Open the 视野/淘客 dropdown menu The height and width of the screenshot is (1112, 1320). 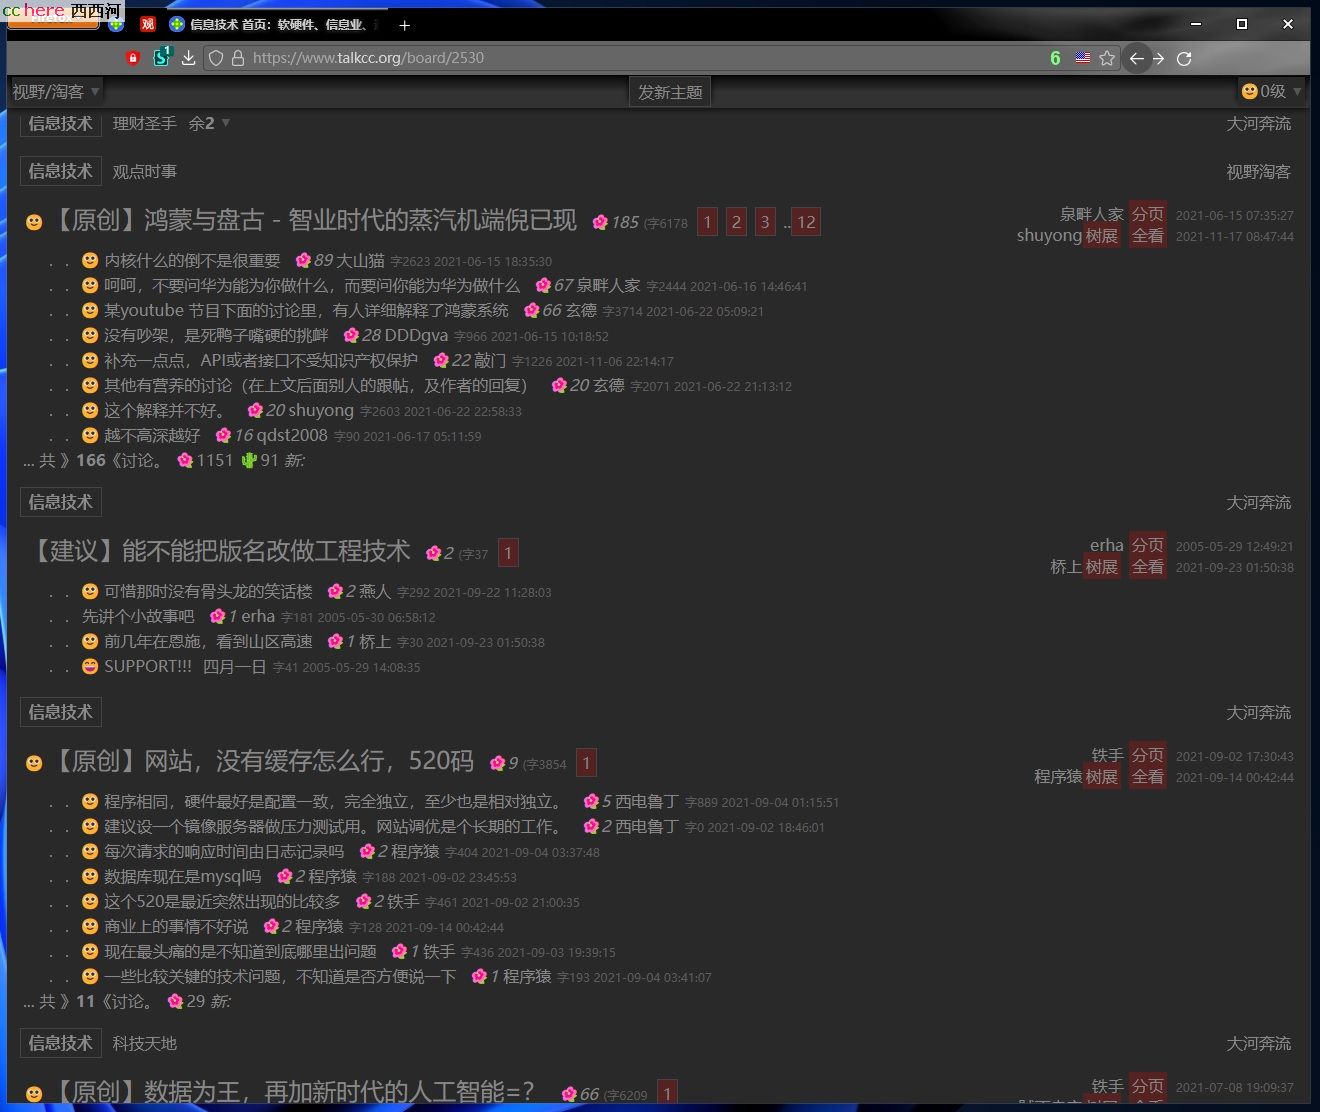click(x=56, y=92)
